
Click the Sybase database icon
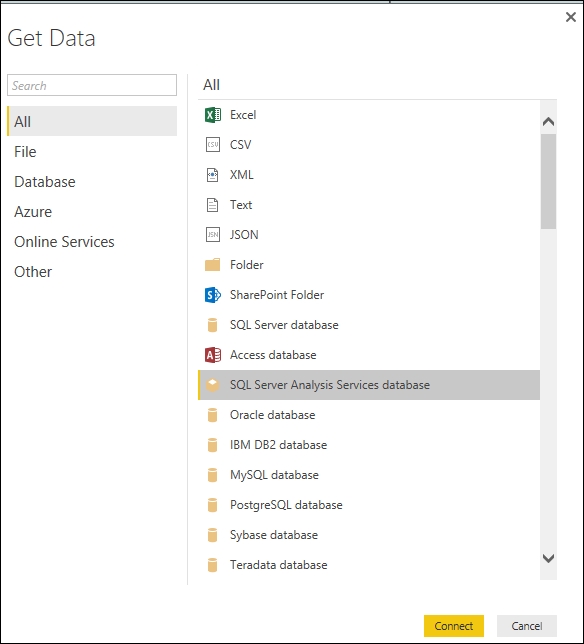tap(212, 535)
